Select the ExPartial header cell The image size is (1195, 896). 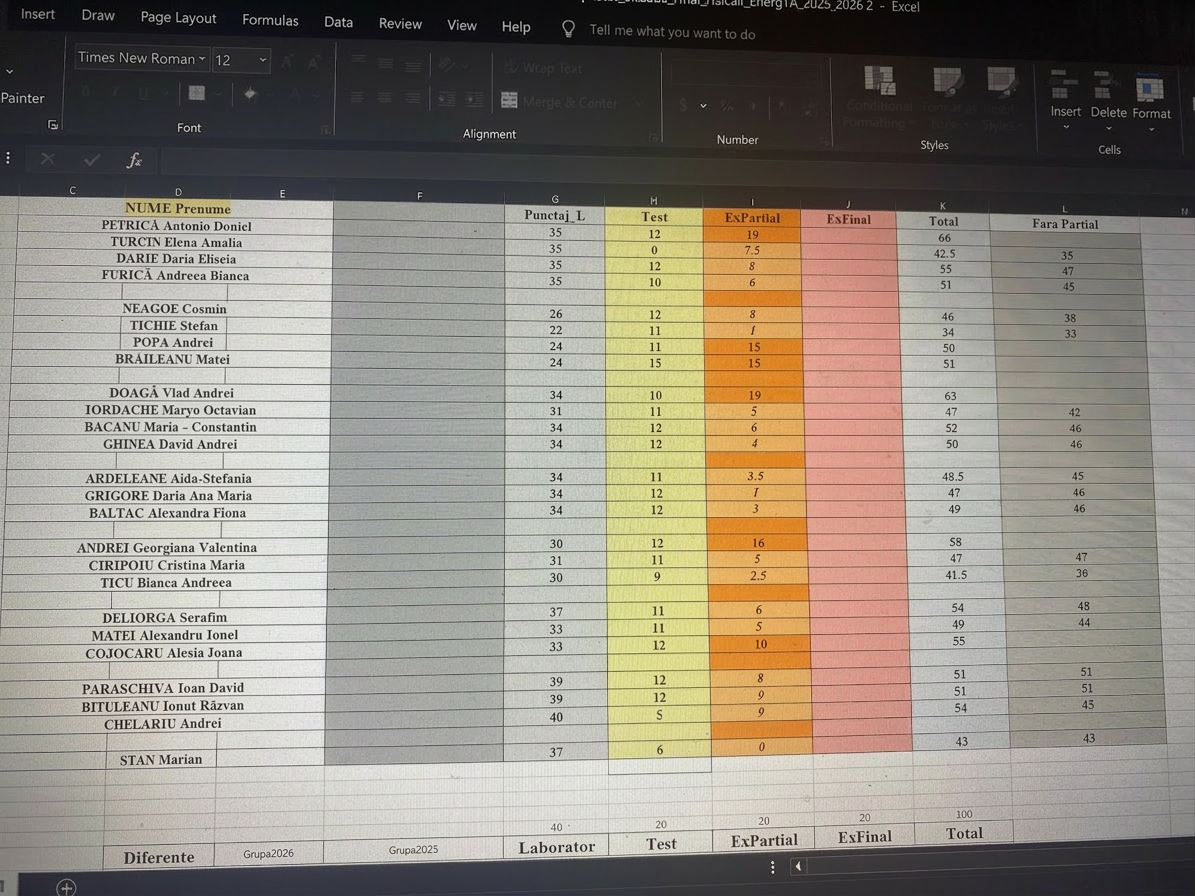pyautogui.click(x=751, y=217)
